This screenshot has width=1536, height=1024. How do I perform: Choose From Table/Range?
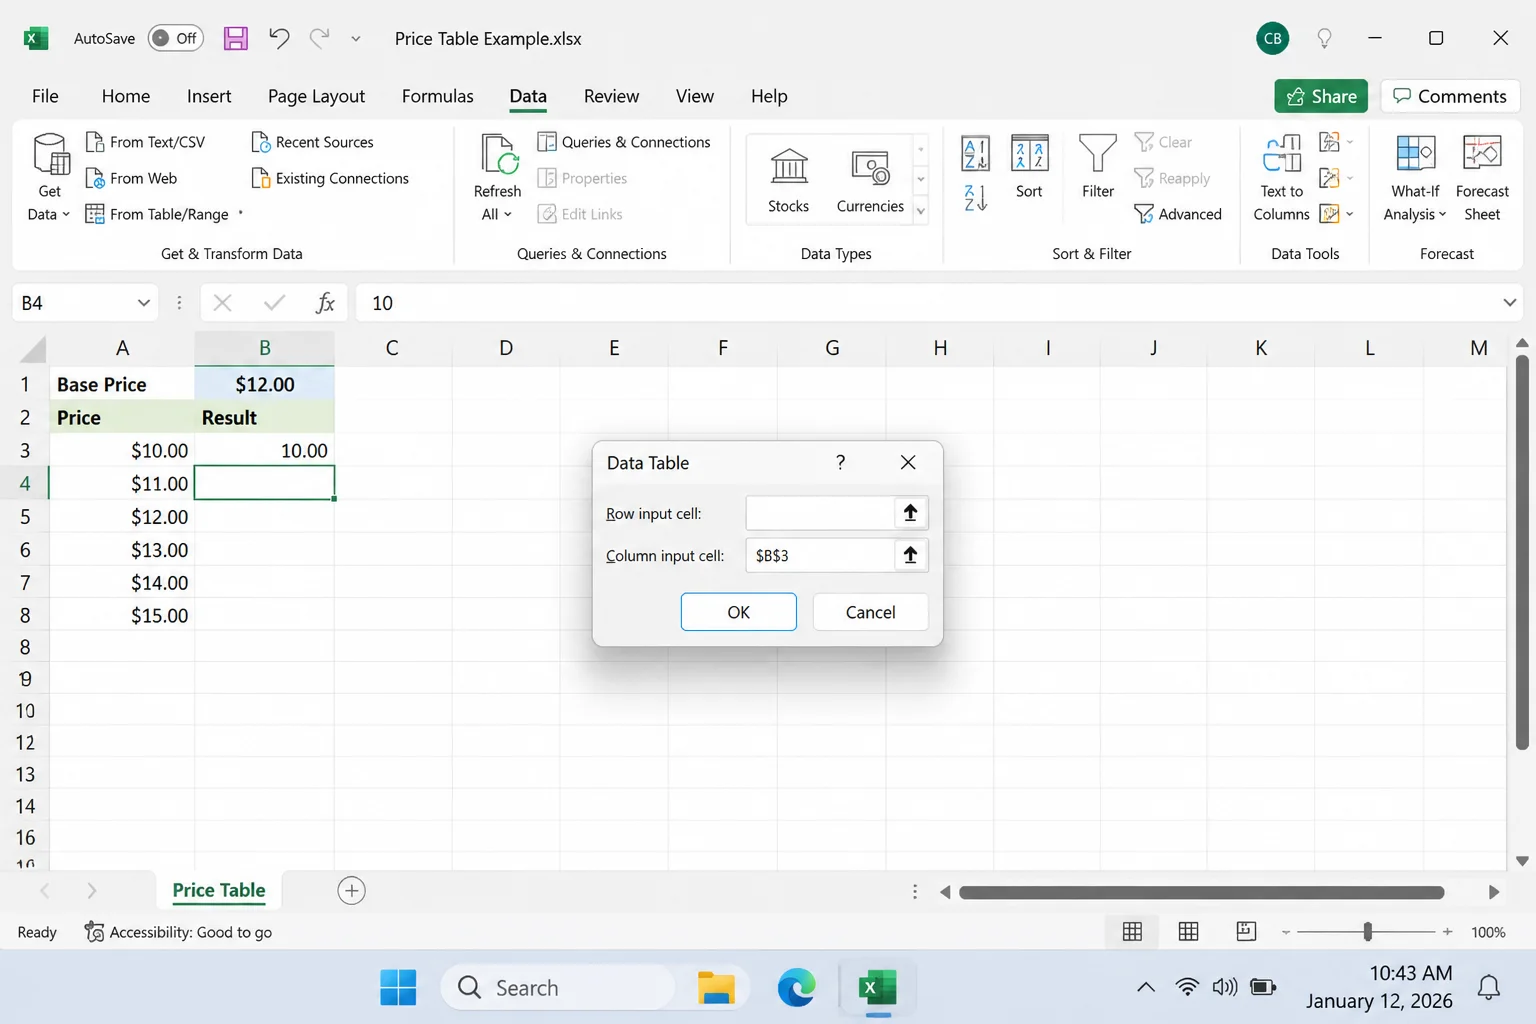(157, 214)
